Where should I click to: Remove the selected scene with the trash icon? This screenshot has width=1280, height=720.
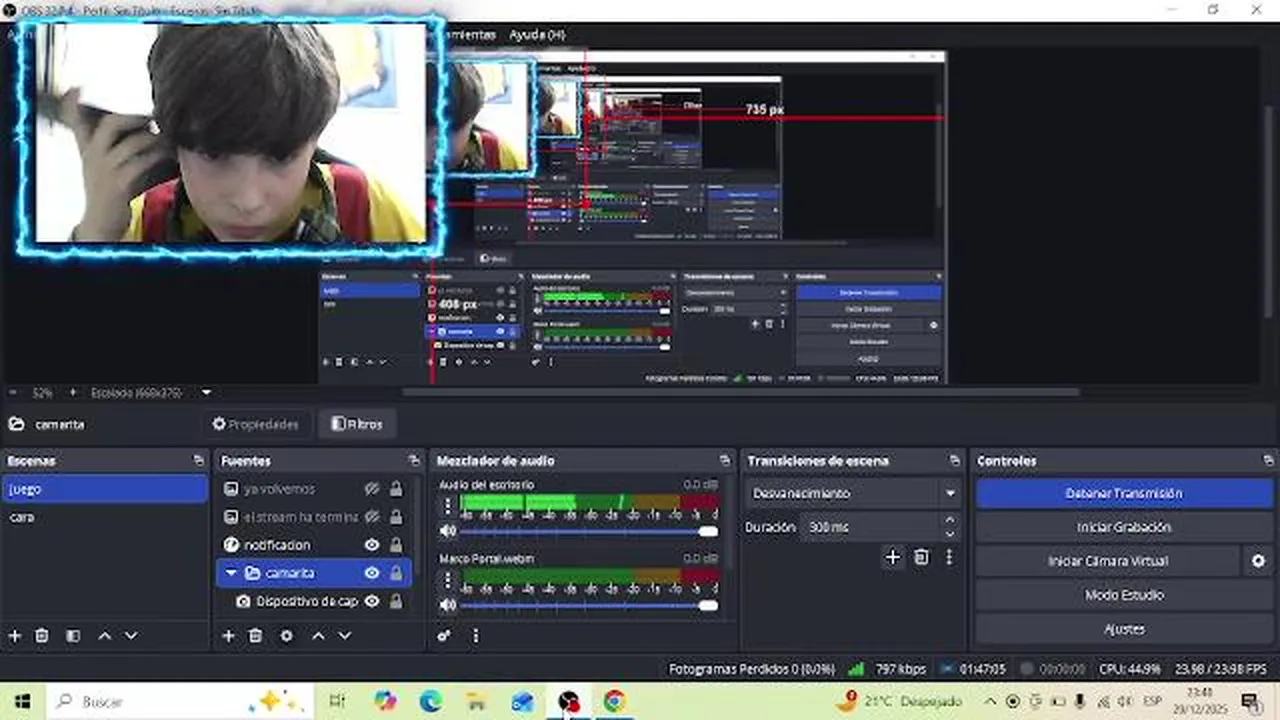click(x=42, y=636)
